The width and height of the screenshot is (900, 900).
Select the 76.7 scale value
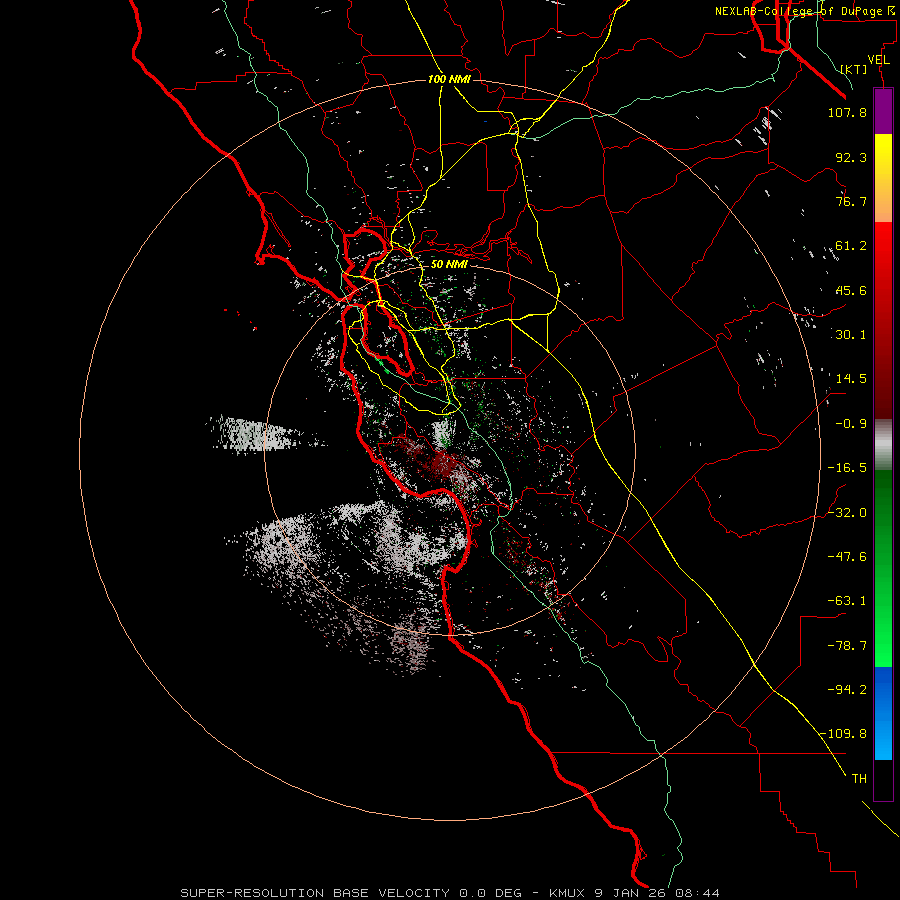(x=851, y=201)
